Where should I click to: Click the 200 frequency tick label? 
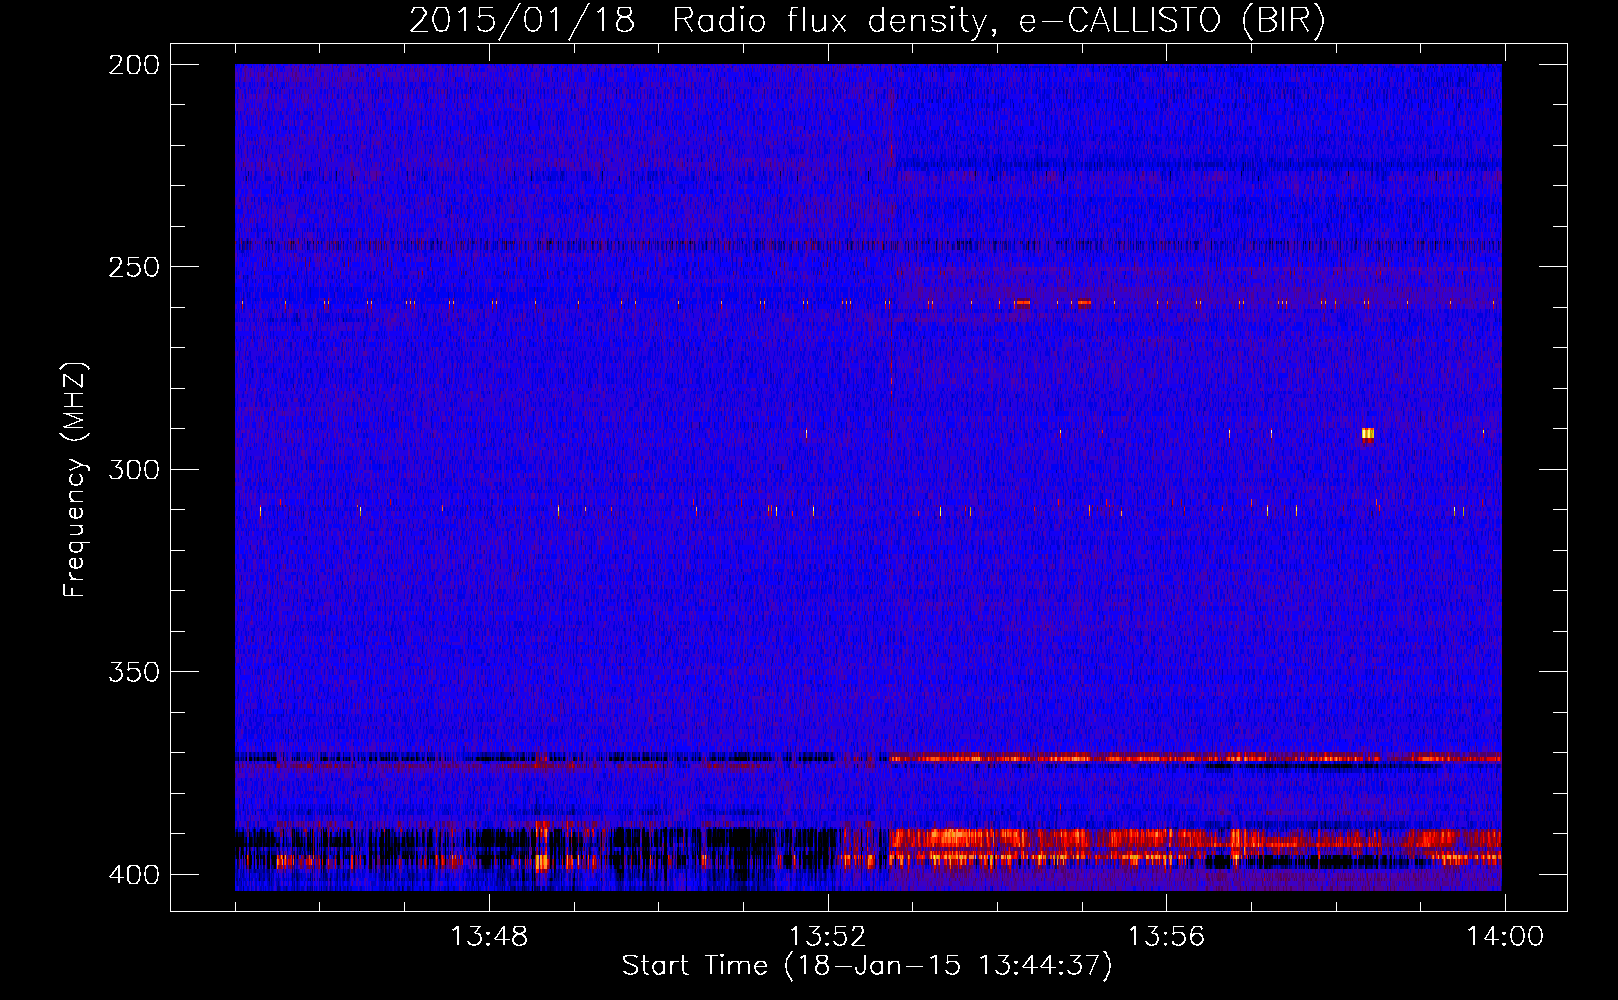pos(134,65)
